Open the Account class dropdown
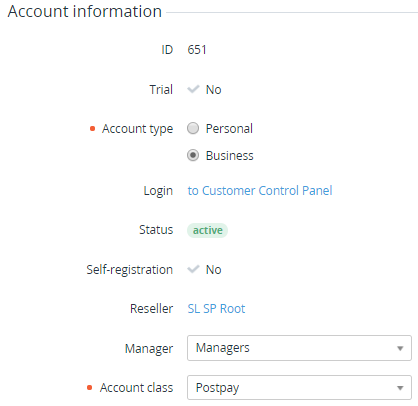Viewport: 418px width, 406px height. [299, 387]
